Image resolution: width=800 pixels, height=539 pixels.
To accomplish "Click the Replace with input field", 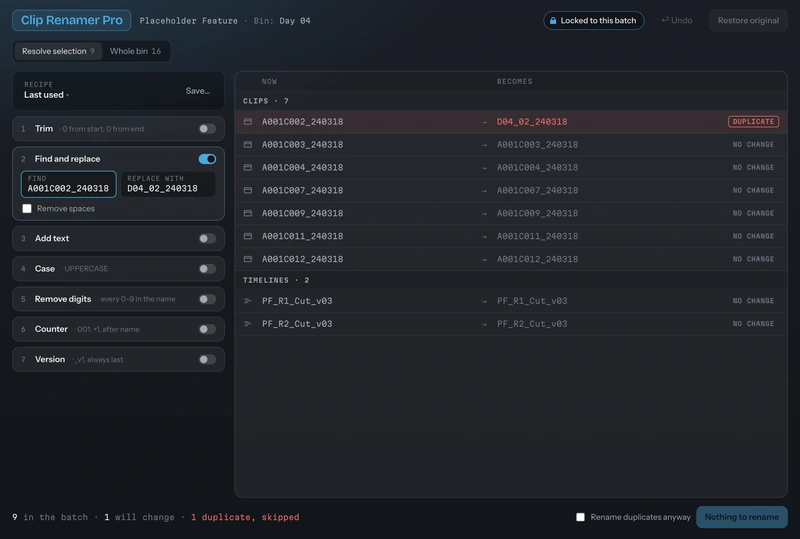I will 168,184.
